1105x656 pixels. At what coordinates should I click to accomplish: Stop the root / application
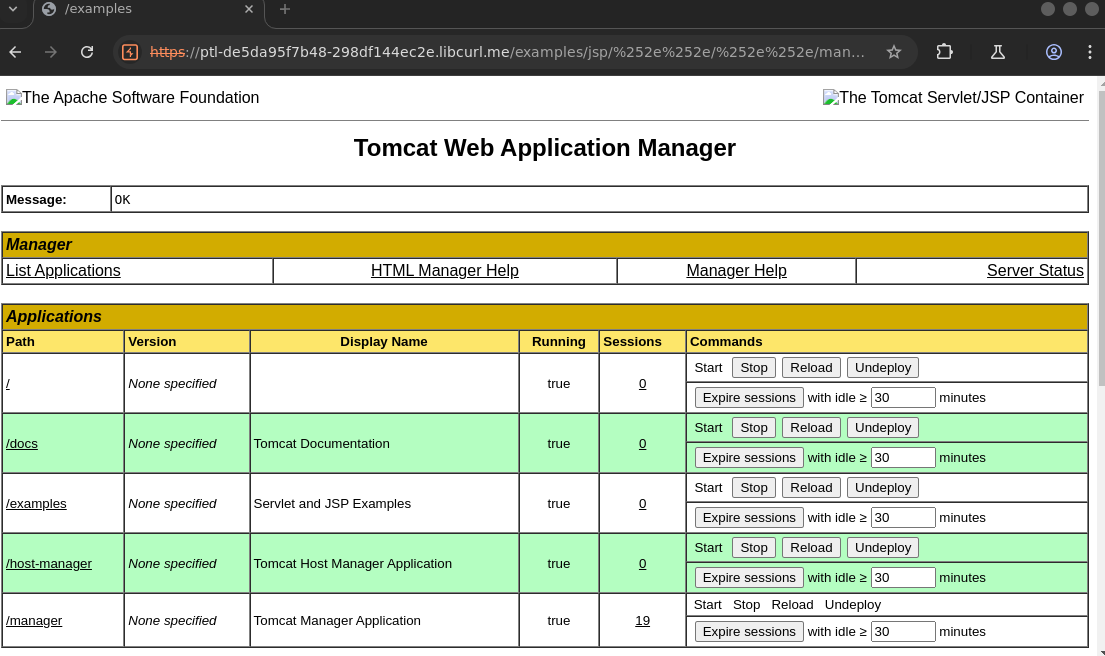[x=753, y=367]
